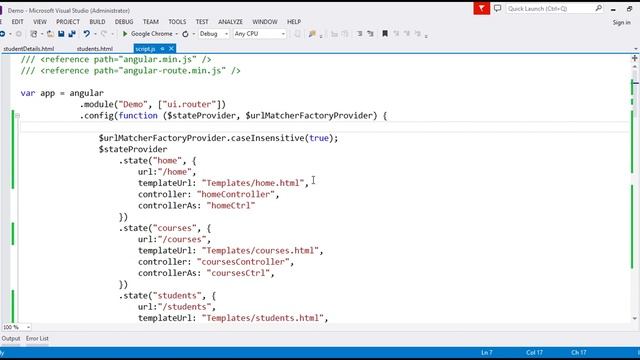The height and width of the screenshot is (360, 640).
Task: Open the VIEW menu
Action: pyautogui.click(x=40, y=22)
